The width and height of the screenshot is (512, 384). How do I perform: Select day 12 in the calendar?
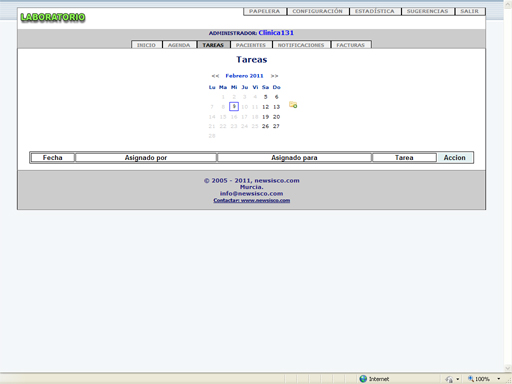(x=266, y=107)
